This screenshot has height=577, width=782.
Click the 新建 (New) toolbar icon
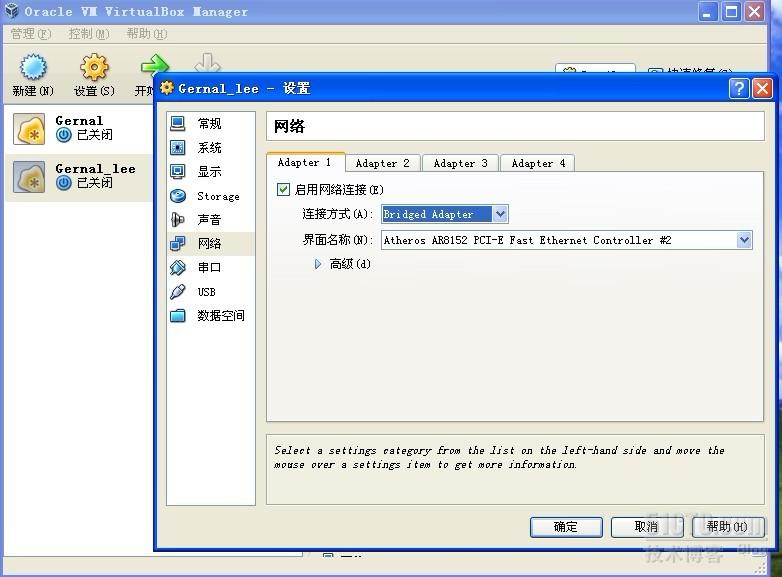click(33, 67)
